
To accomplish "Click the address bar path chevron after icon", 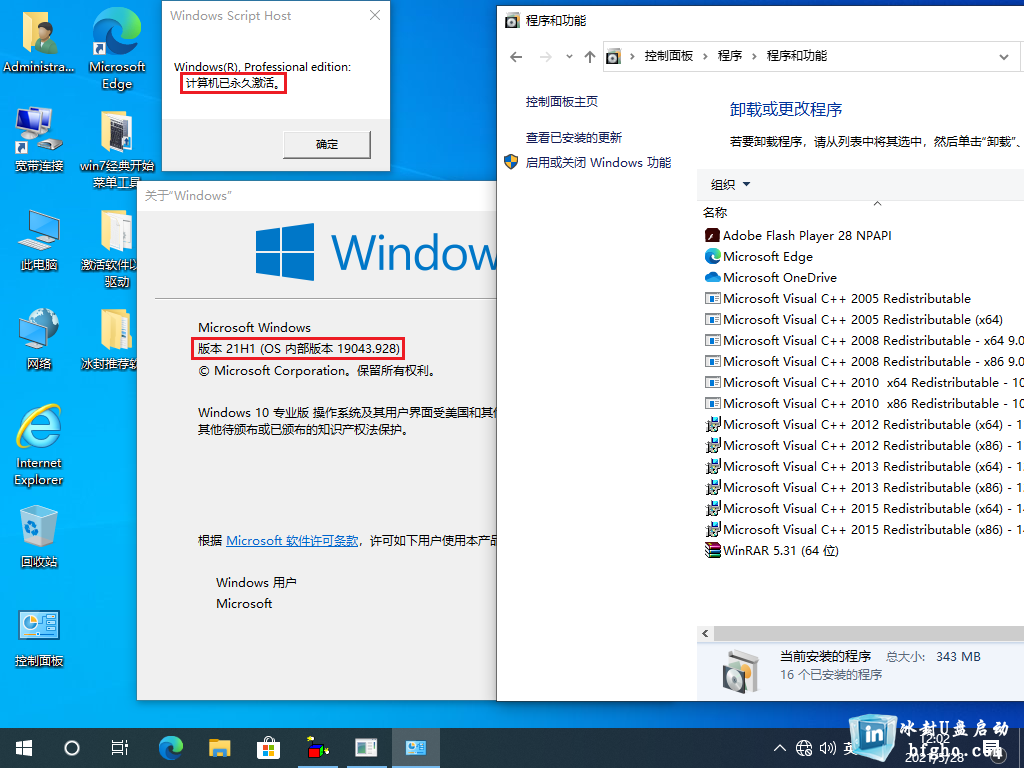I will [x=632, y=57].
